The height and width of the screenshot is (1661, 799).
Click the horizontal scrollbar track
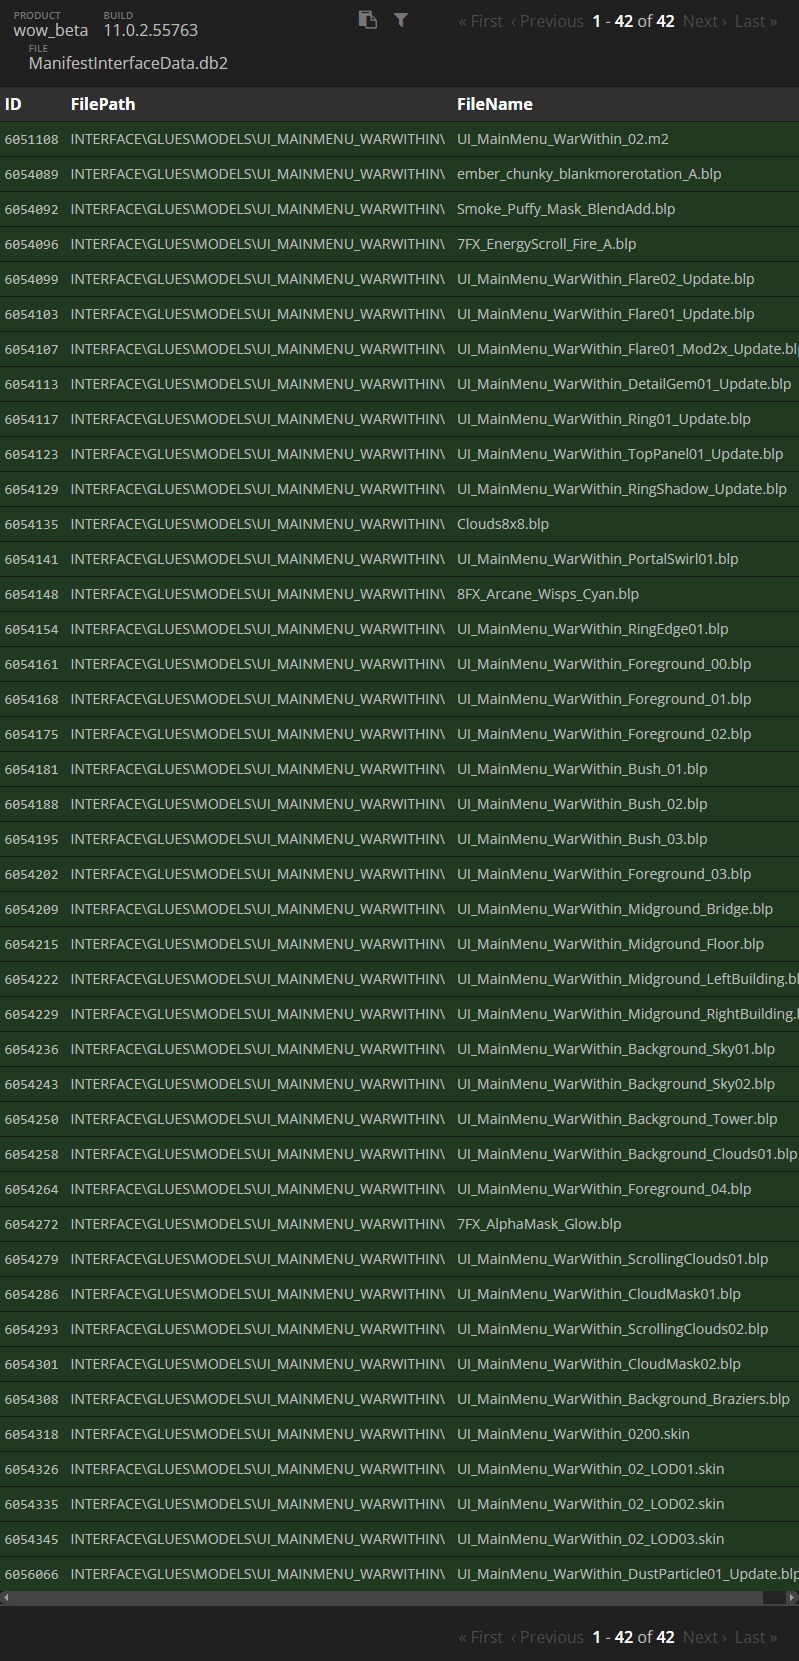point(399,1597)
